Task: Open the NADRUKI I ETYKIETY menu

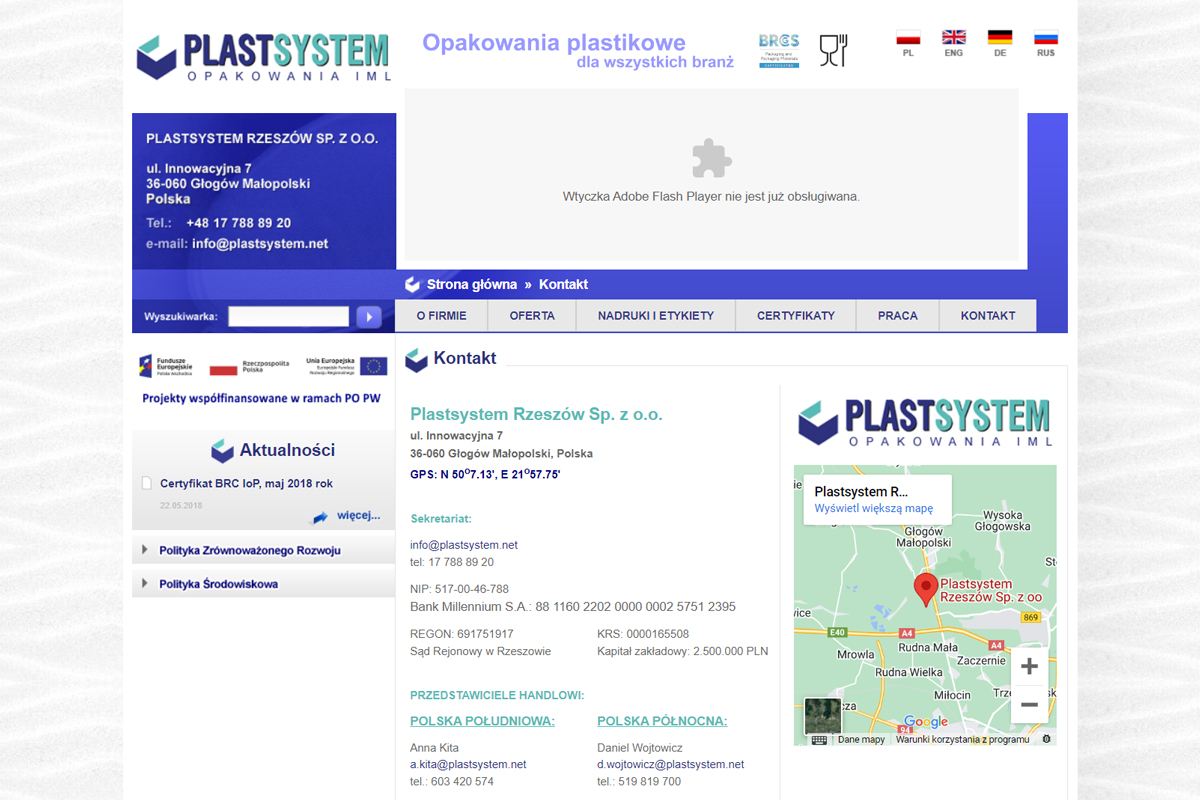Action: click(656, 316)
